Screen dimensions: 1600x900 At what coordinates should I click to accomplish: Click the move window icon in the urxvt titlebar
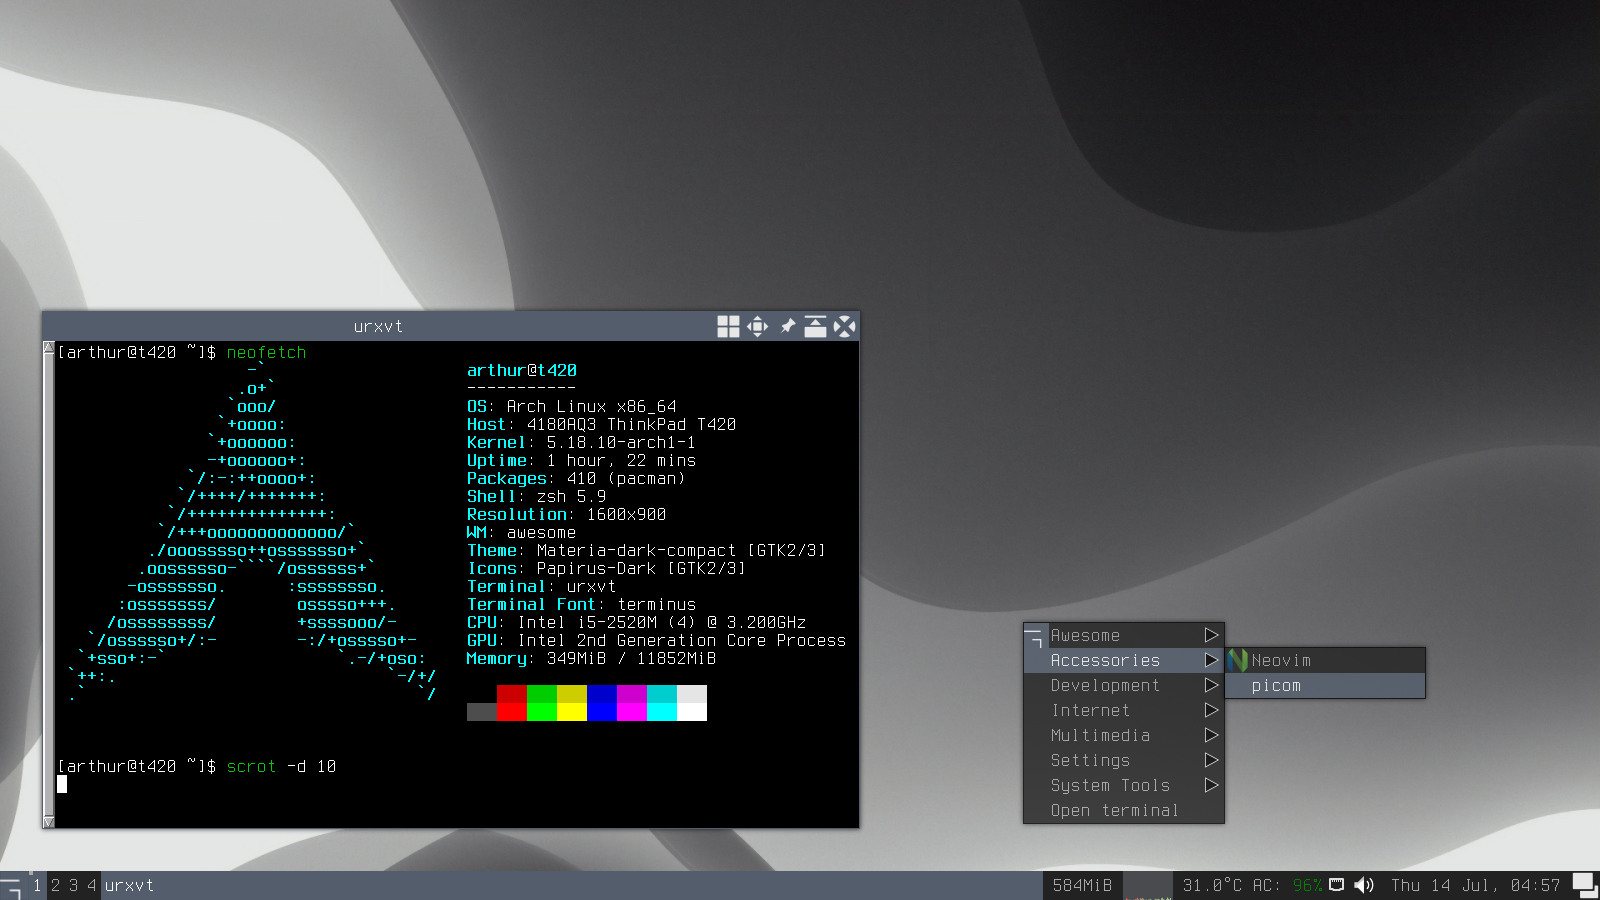click(757, 326)
